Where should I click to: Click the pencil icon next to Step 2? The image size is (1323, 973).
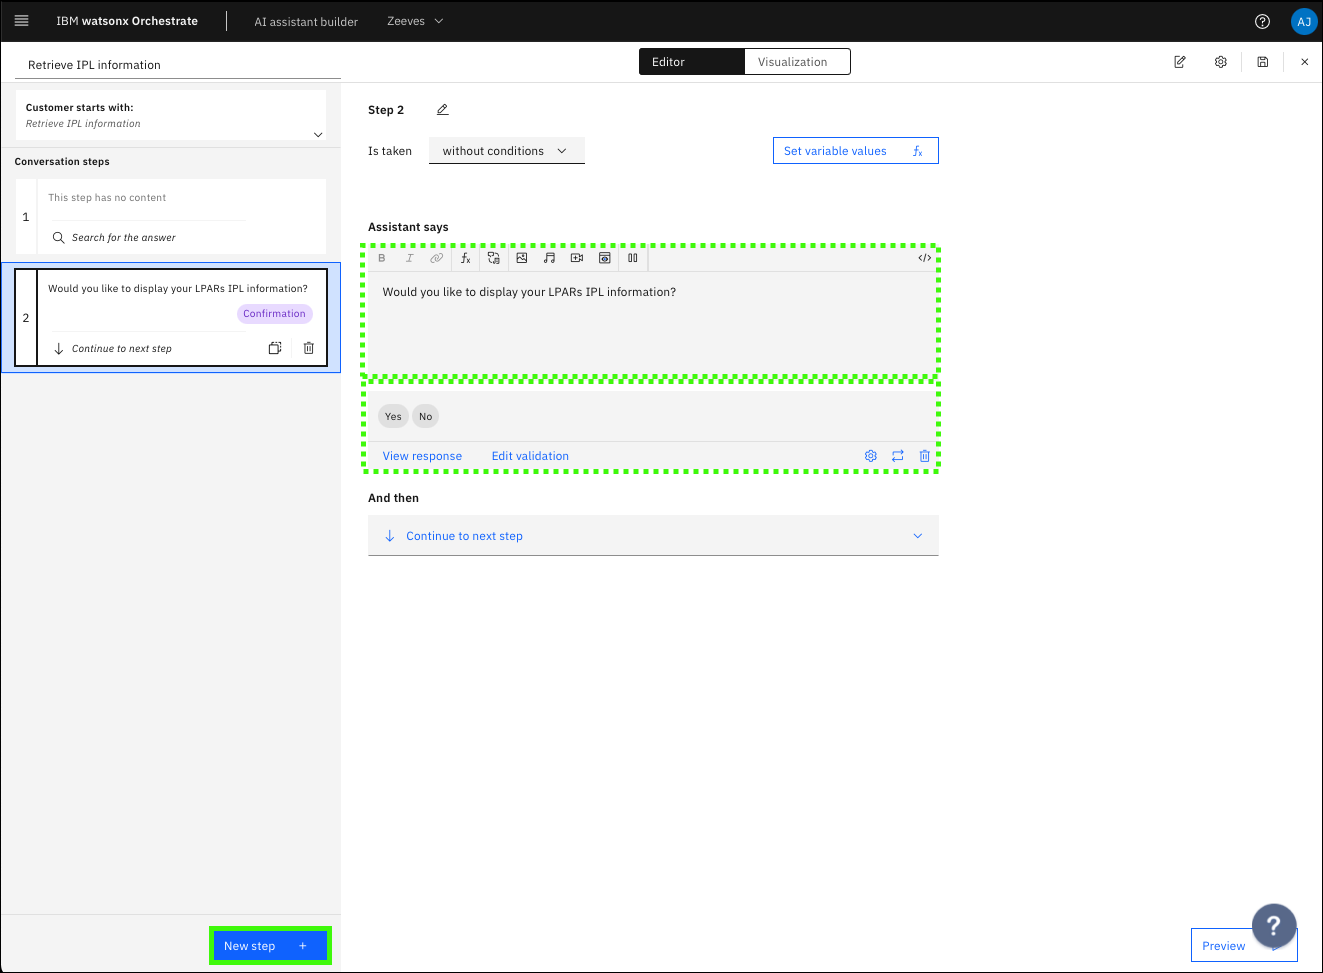coord(443,110)
